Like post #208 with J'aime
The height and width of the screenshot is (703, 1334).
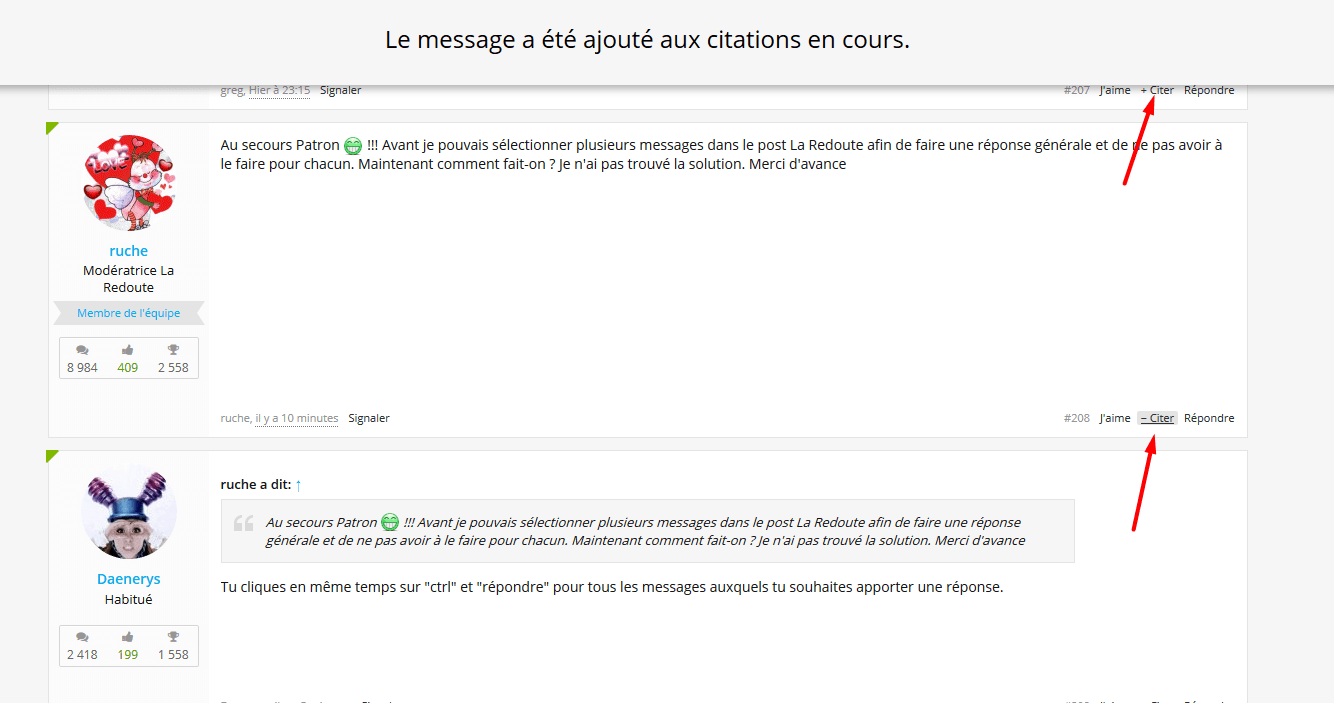(1114, 418)
